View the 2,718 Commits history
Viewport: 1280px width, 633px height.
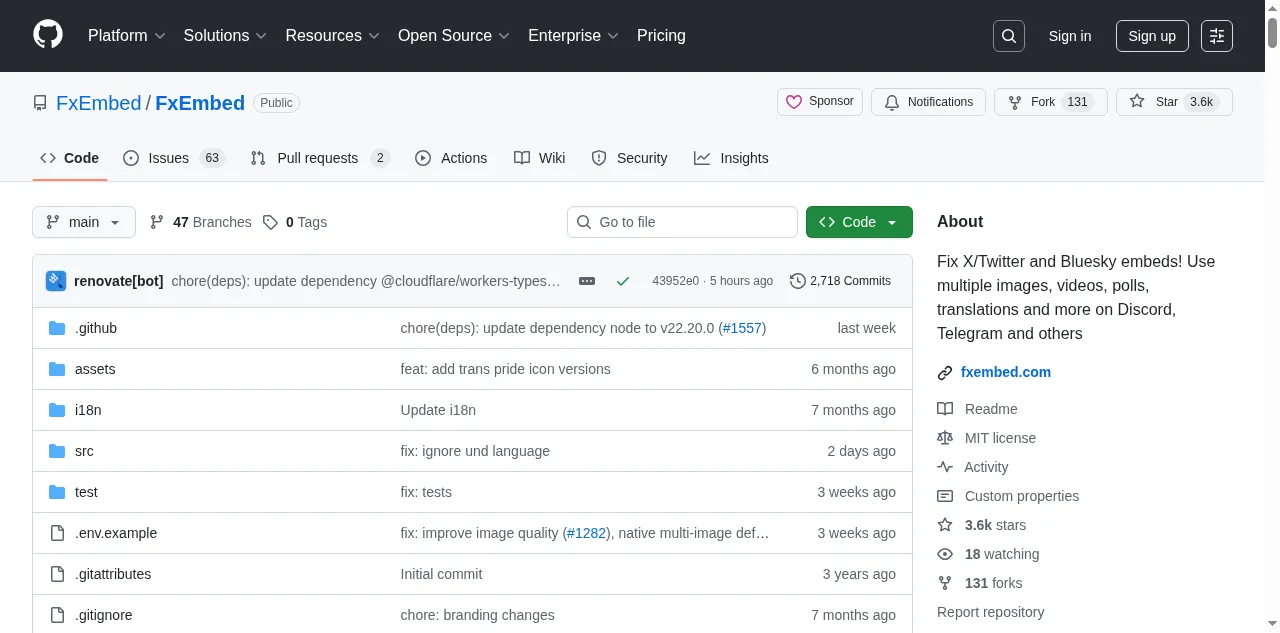[x=840, y=281]
